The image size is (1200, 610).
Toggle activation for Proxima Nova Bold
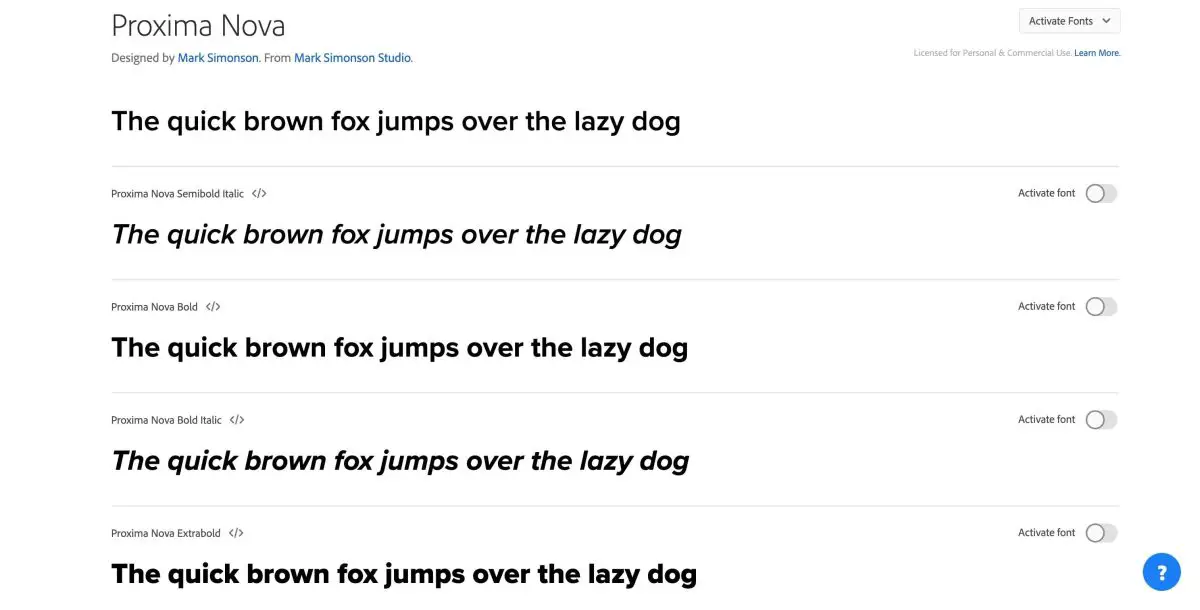point(1101,306)
